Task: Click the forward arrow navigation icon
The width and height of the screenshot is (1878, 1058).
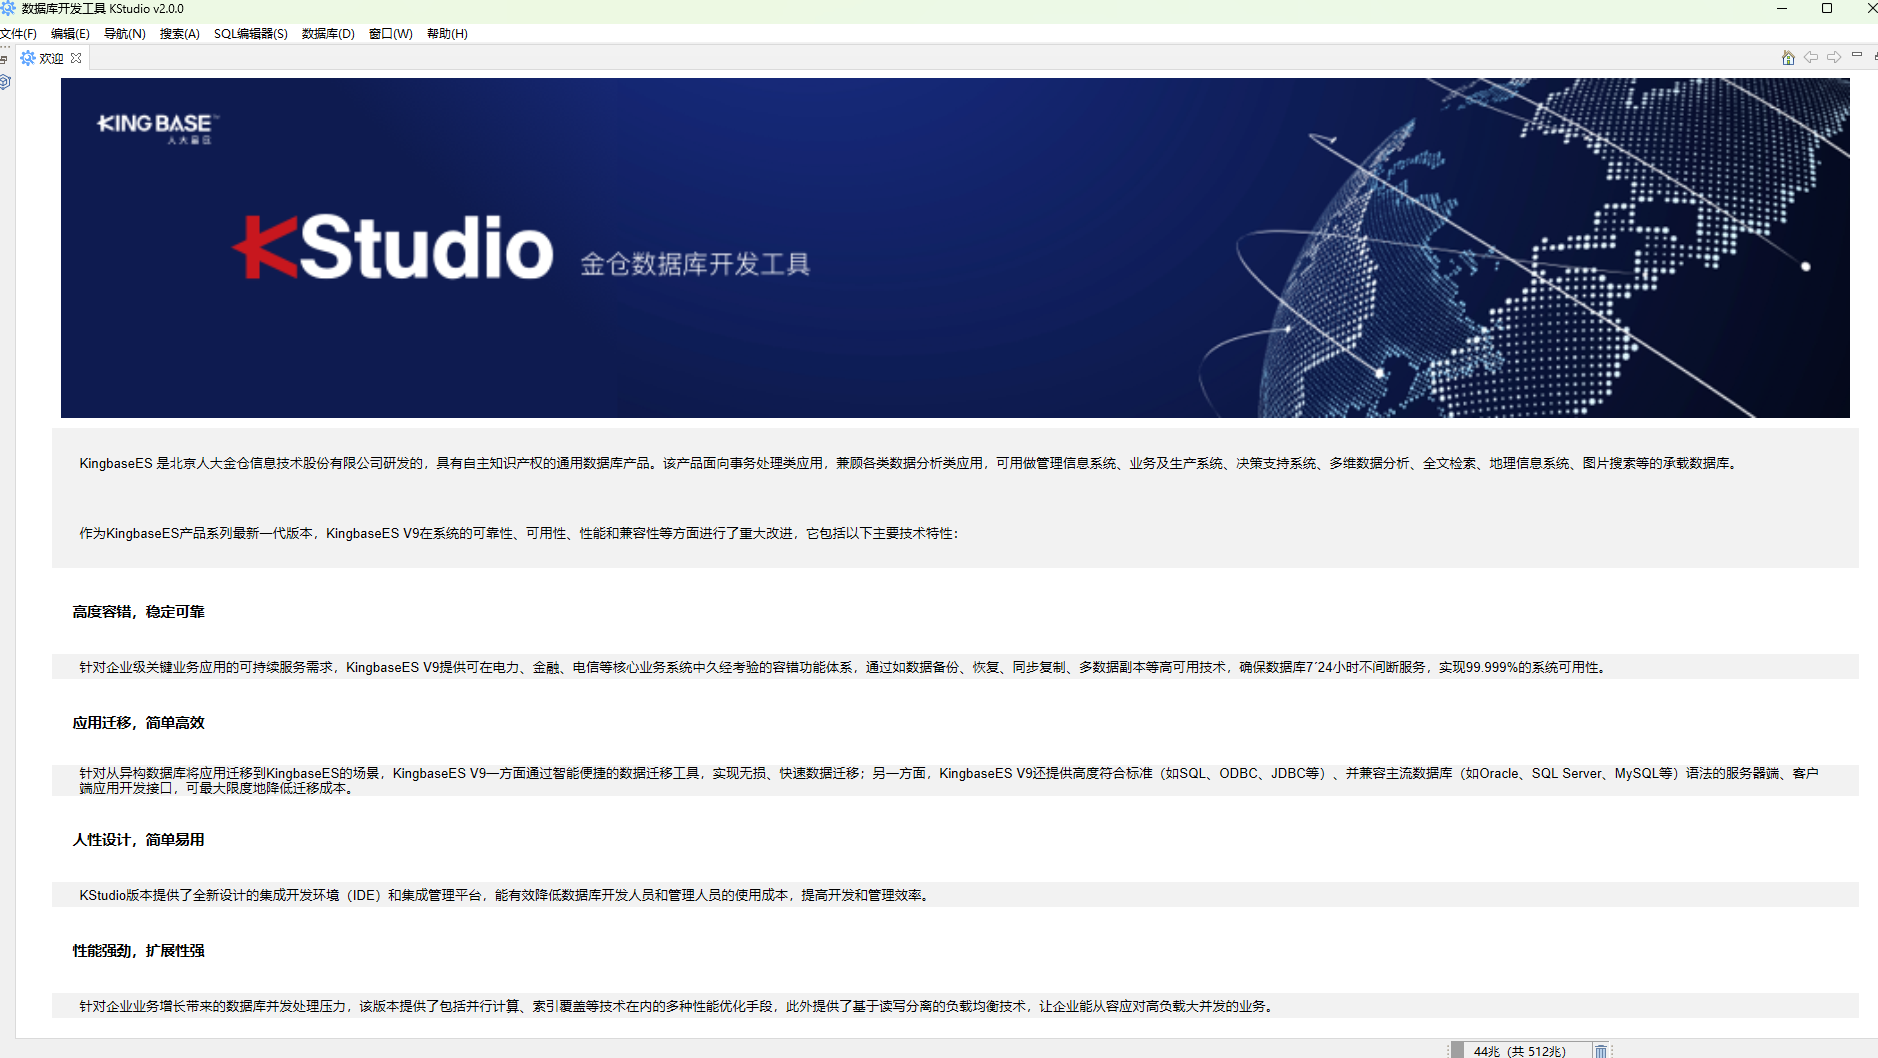Action: 1834,58
